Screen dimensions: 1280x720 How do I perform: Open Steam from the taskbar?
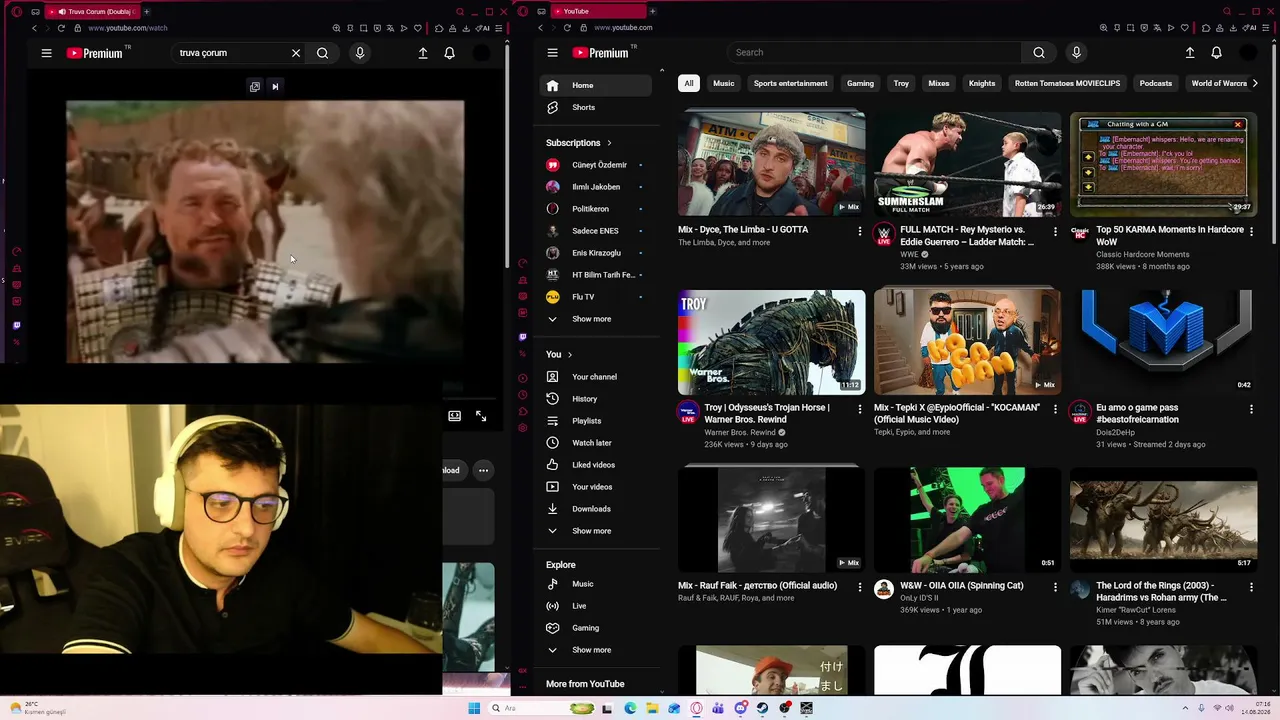click(762, 708)
